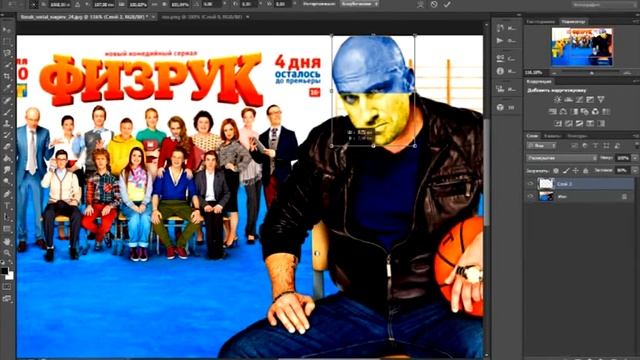Select the Слой 2 layer row
640x360 pixels.
581,184
